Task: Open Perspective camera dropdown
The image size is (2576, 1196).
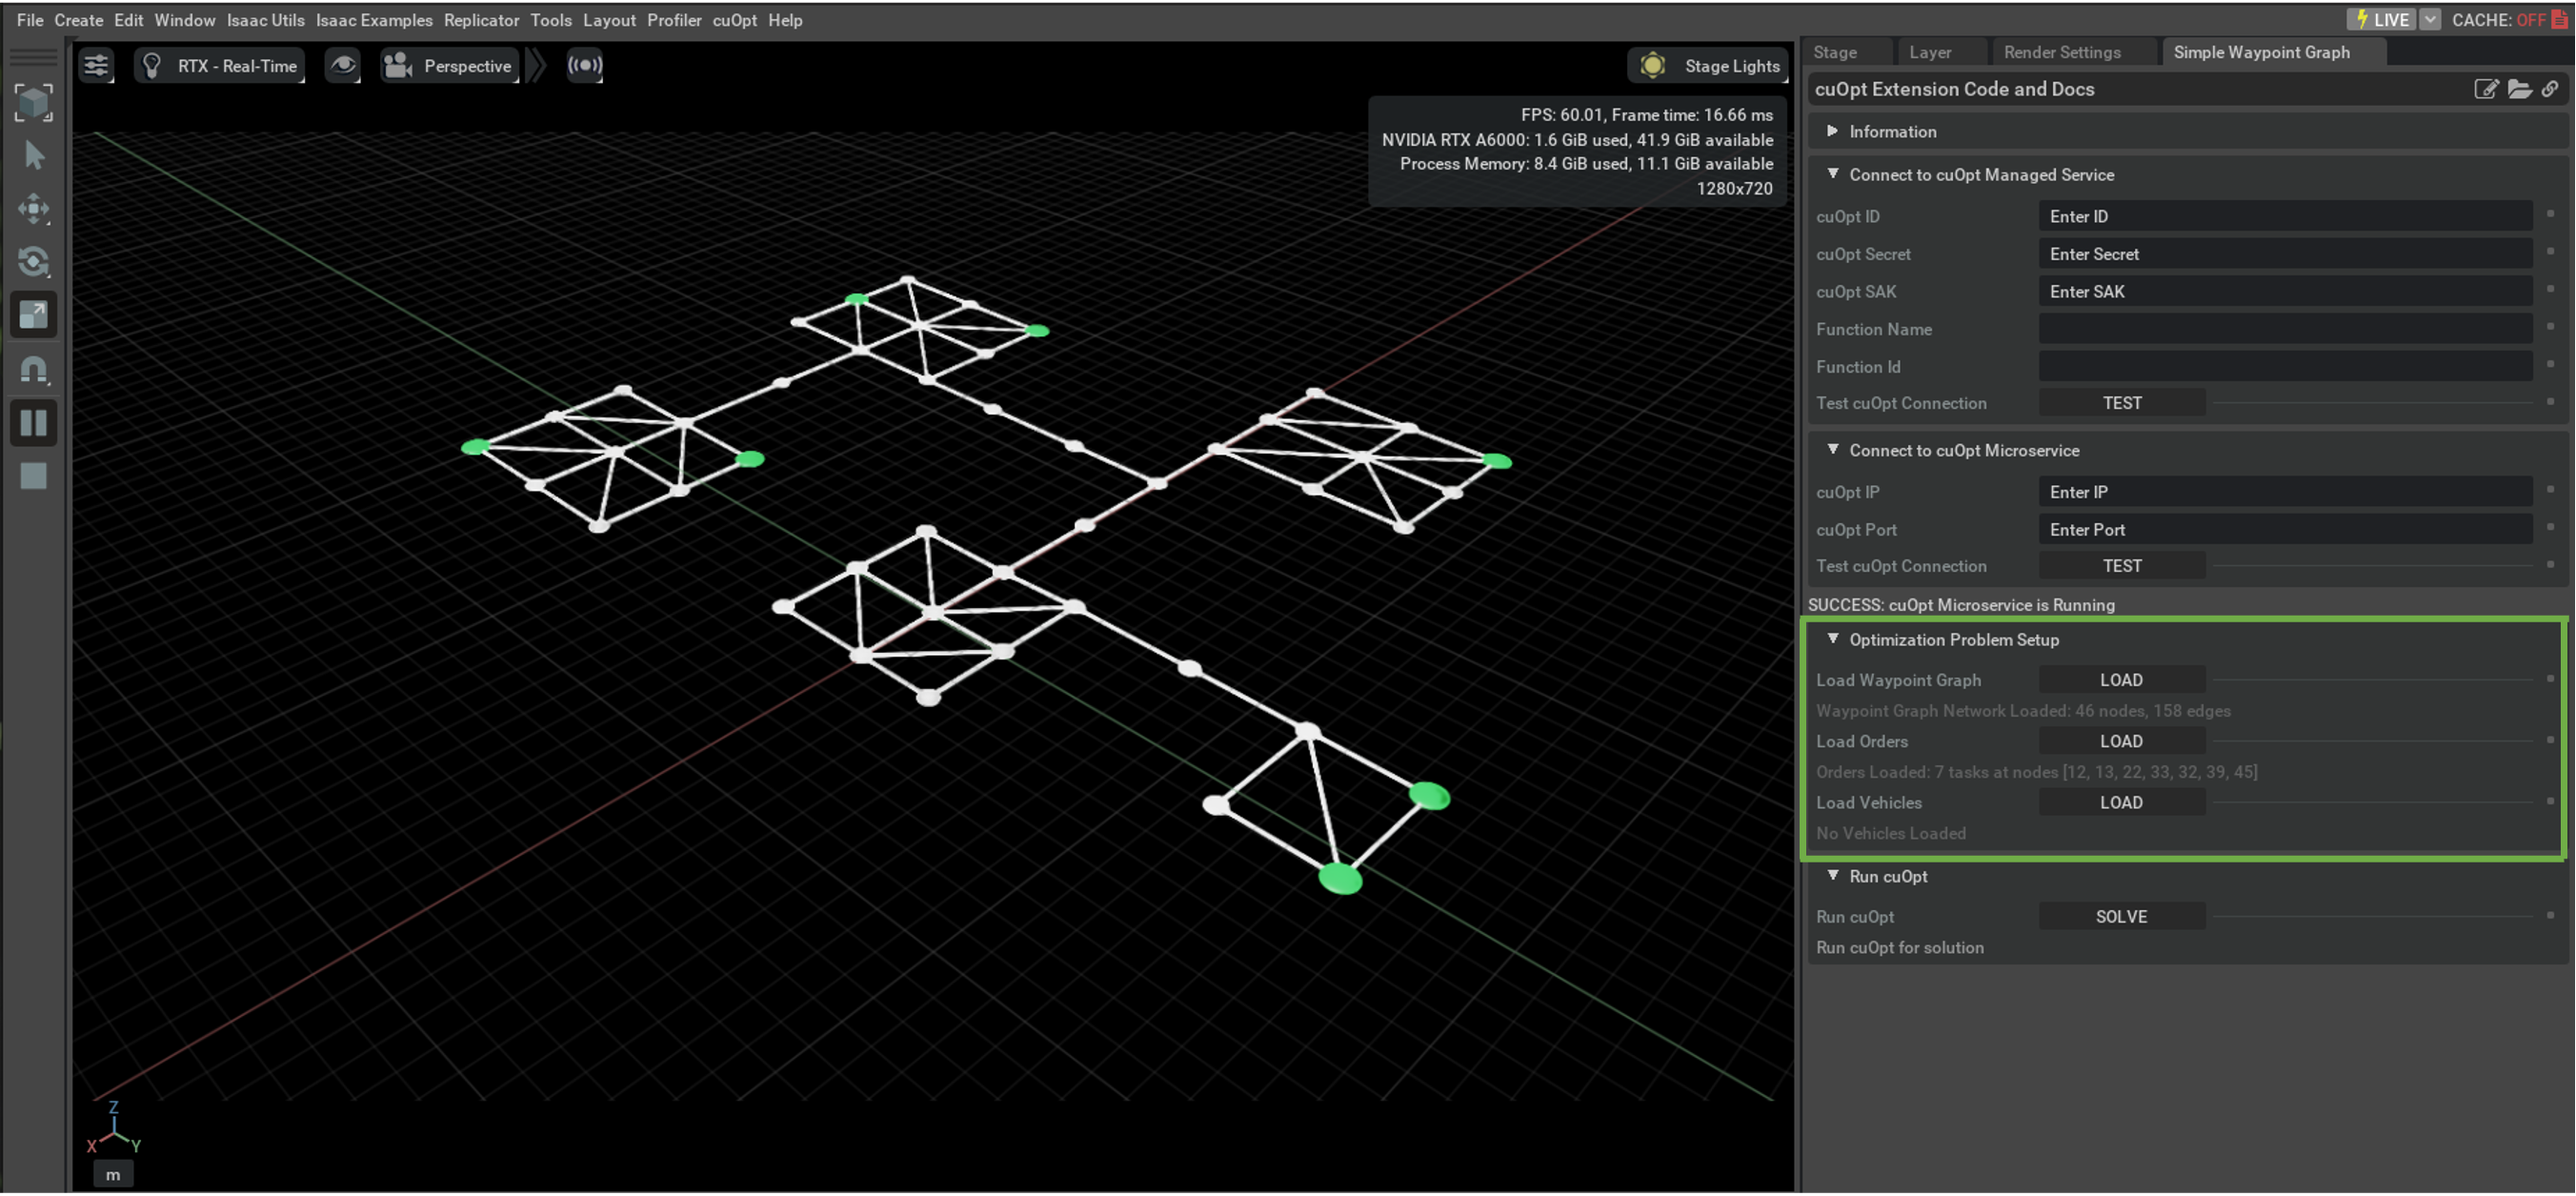Action: [450, 66]
